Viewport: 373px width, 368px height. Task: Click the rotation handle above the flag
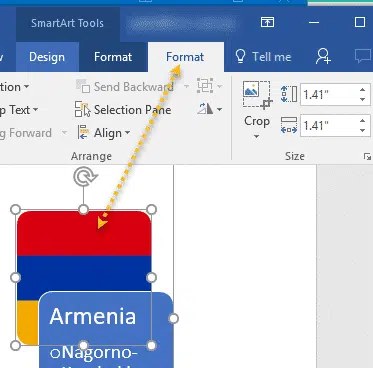tap(85, 176)
